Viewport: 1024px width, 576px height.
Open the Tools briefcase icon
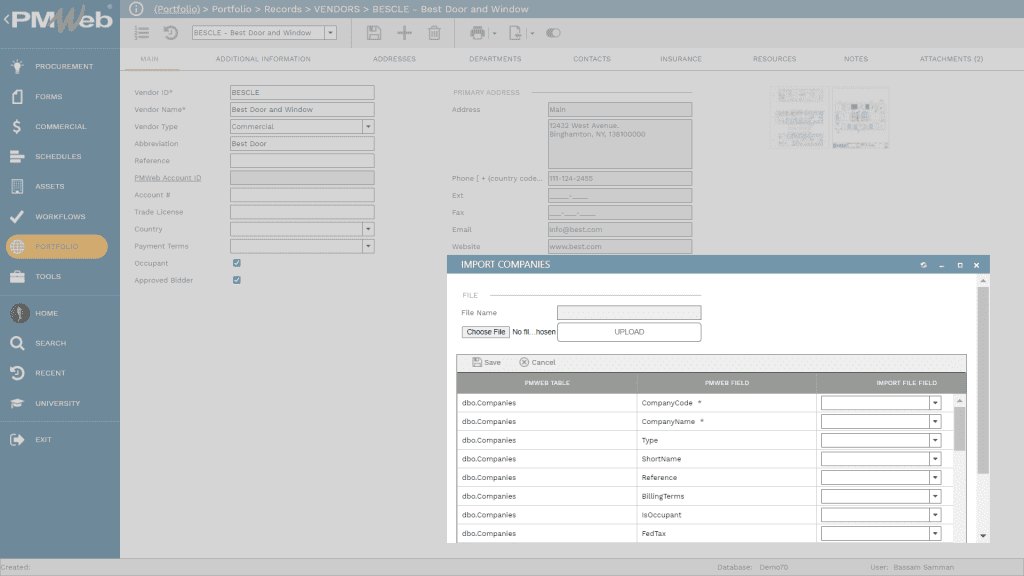(18, 276)
